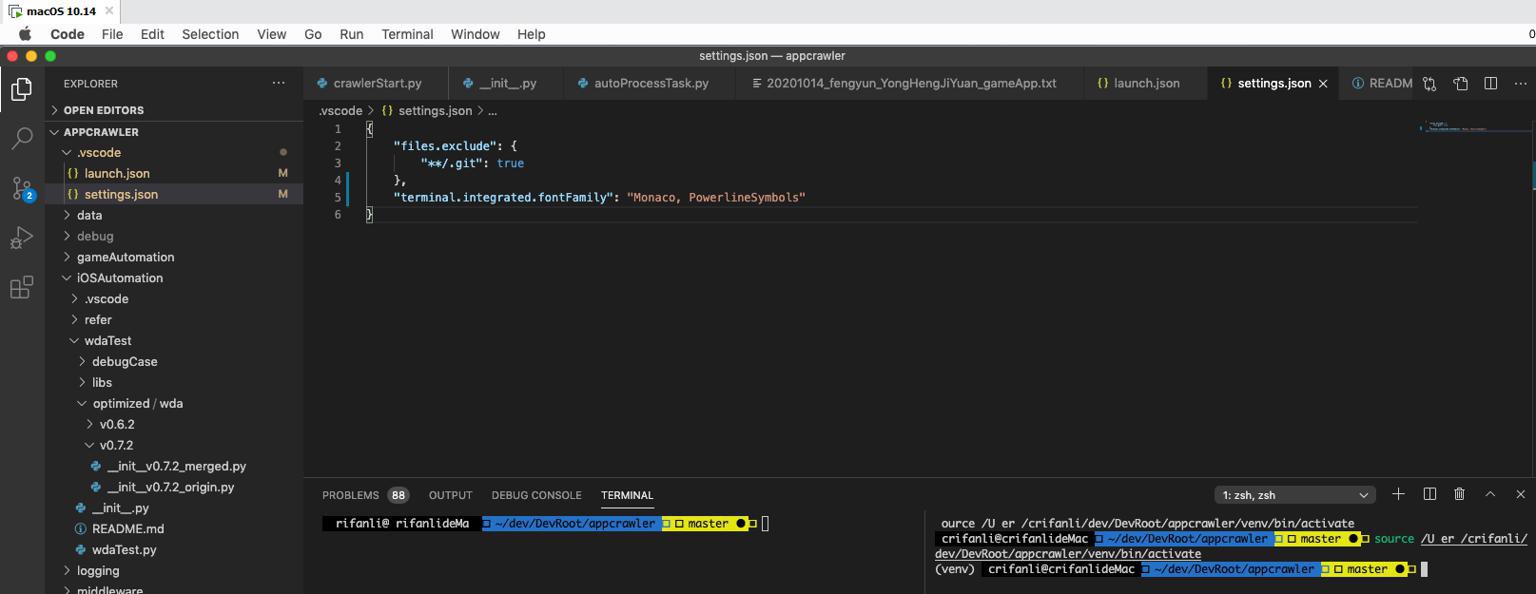
Task: Click .vscode breadcrumb segment
Action: click(340, 111)
